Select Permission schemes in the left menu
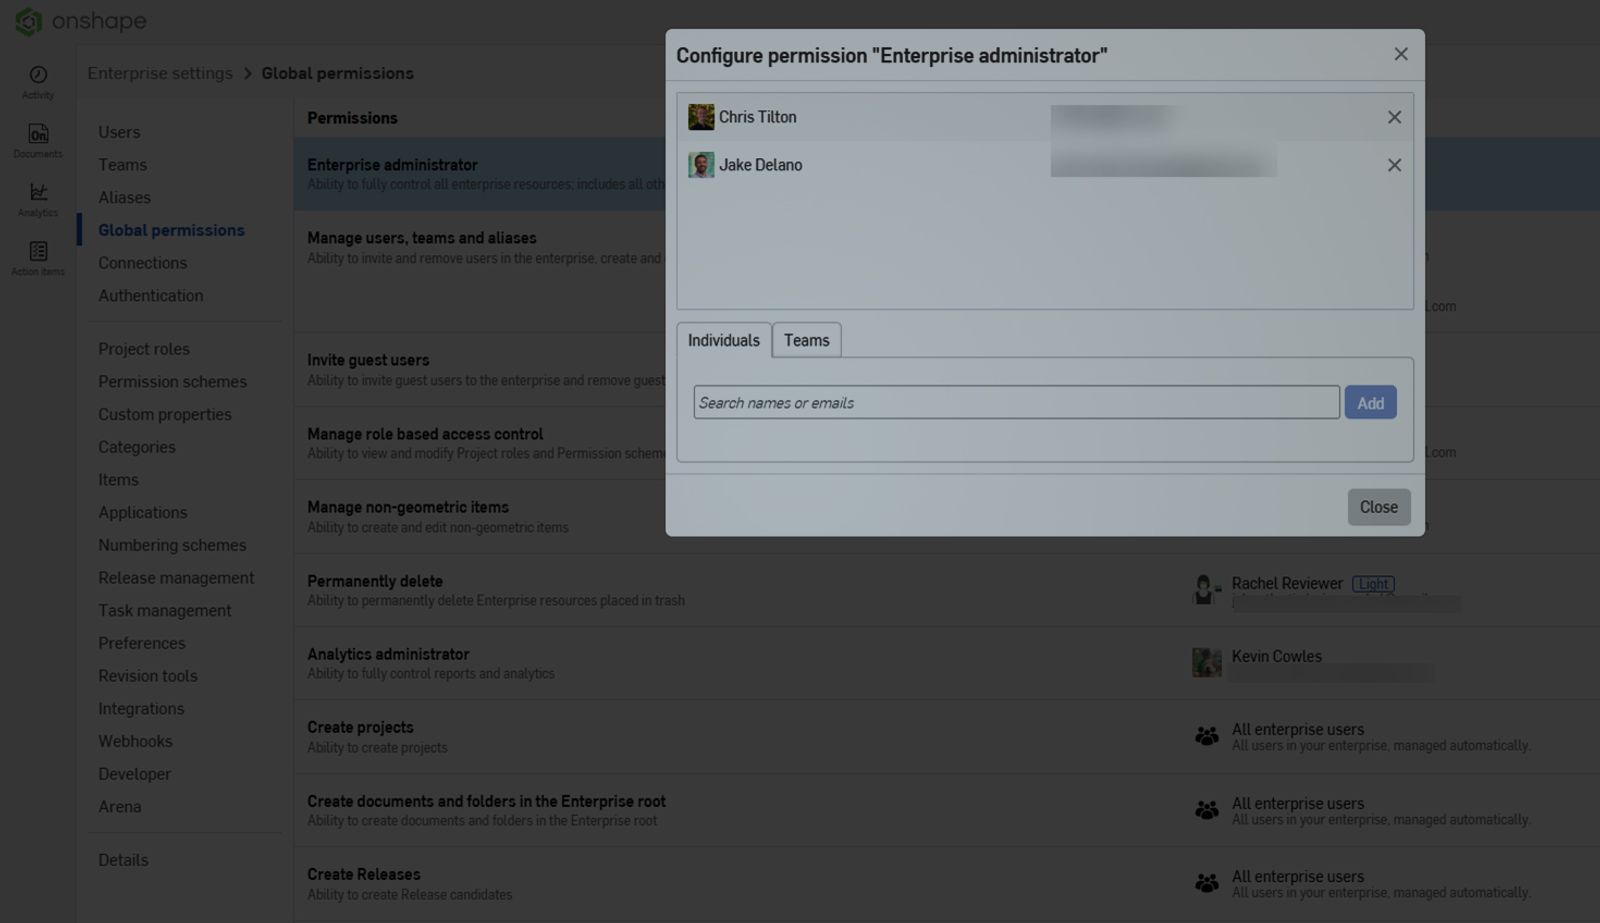The height and width of the screenshot is (923, 1600). click(172, 381)
